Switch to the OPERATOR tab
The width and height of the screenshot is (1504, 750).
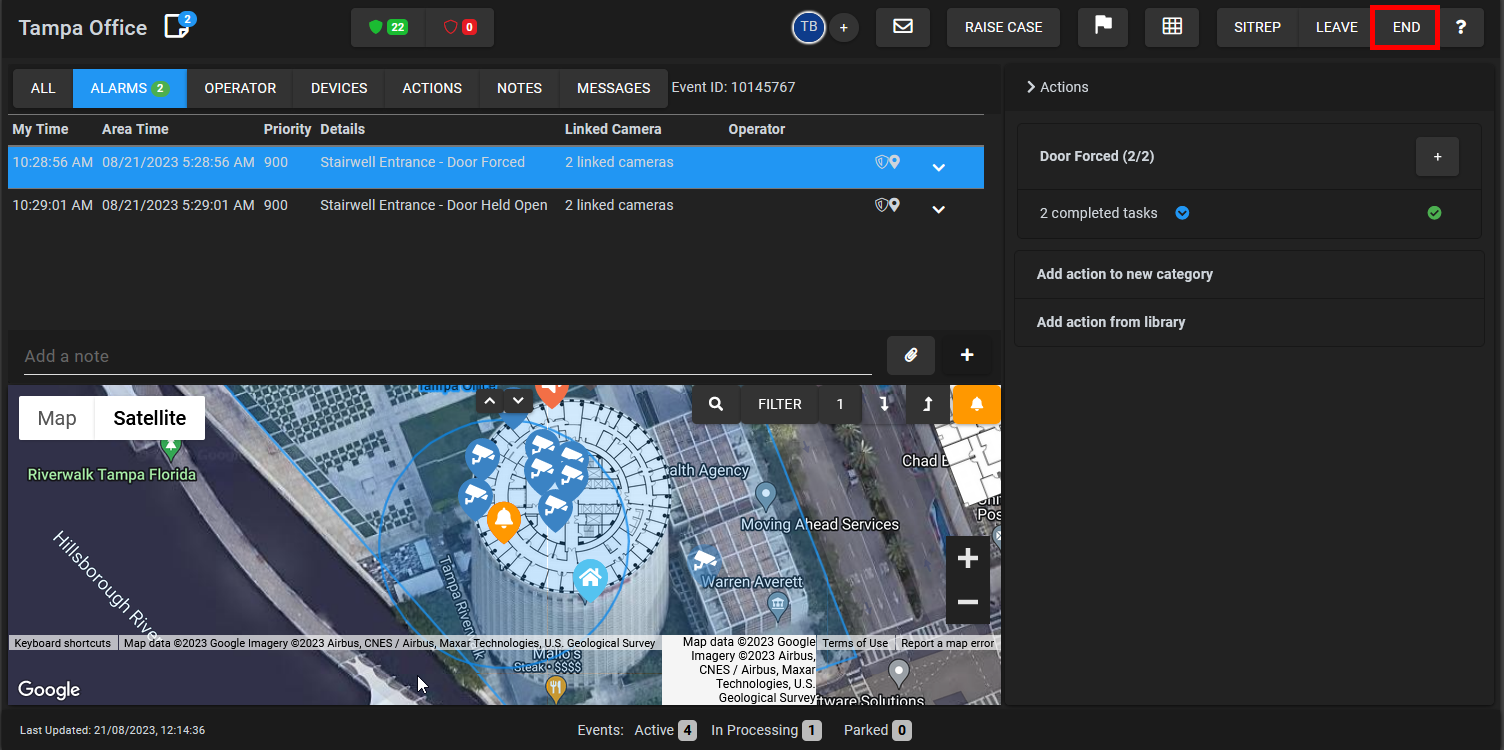click(x=240, y=88)
